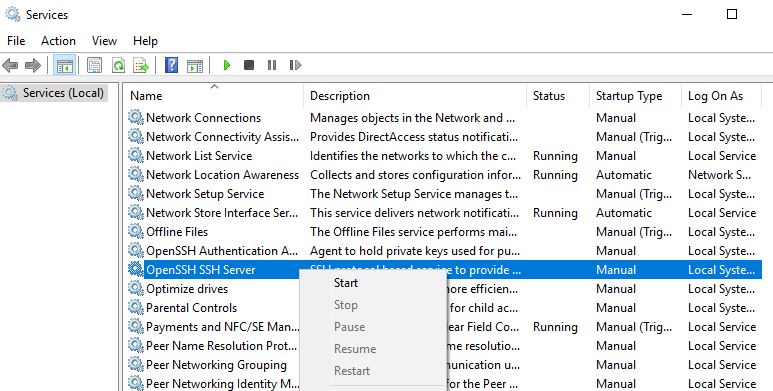773x391 pixels.
Task: Open the blue Help toolbar icon
Action: coord(171,65)
